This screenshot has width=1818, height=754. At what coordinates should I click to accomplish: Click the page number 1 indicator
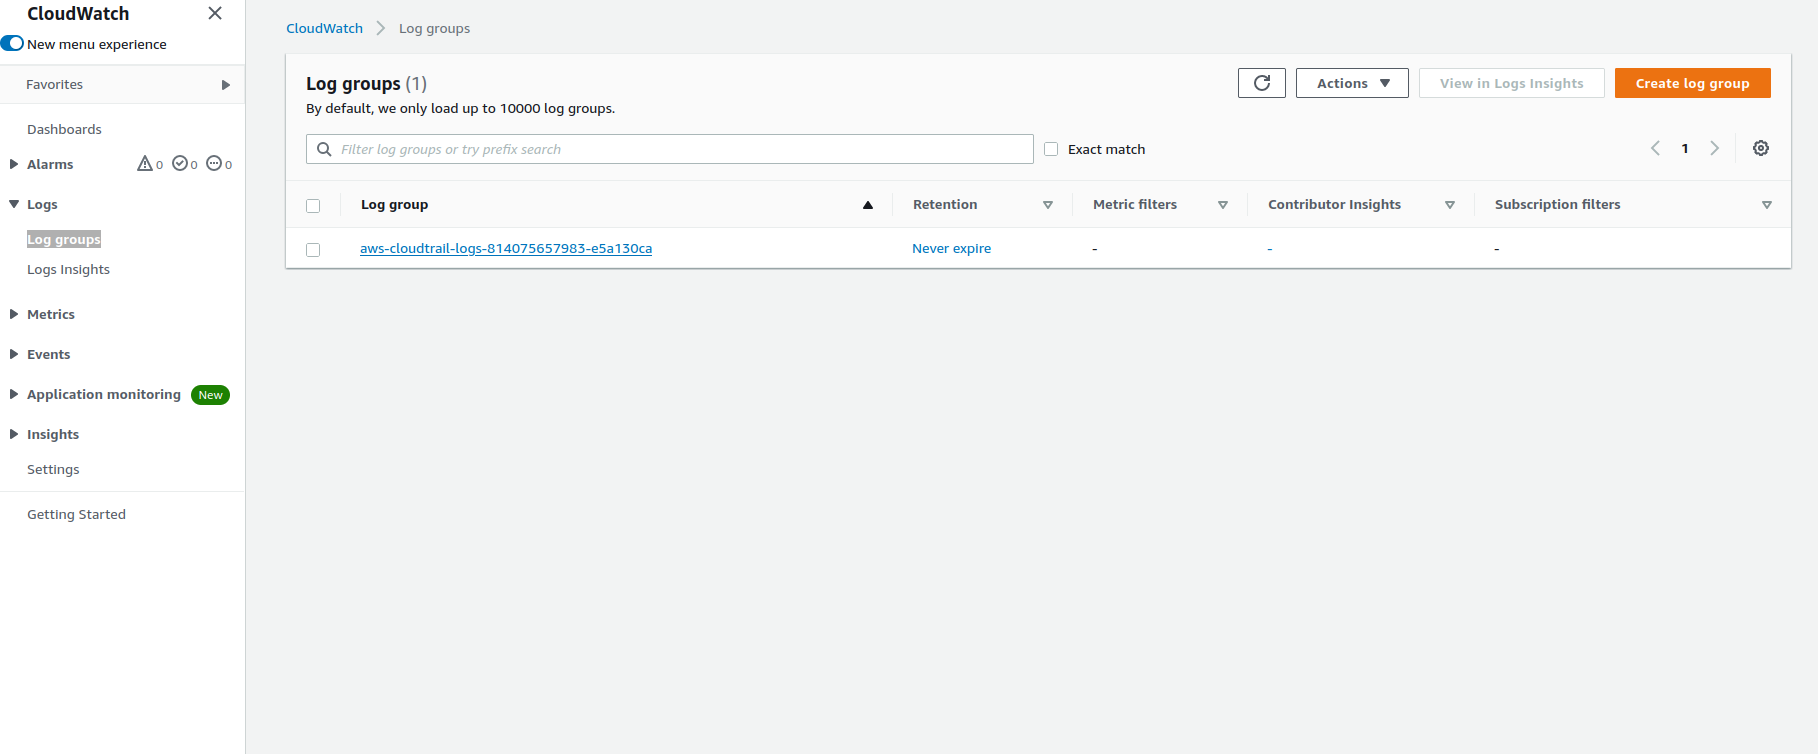(1685, 148)
